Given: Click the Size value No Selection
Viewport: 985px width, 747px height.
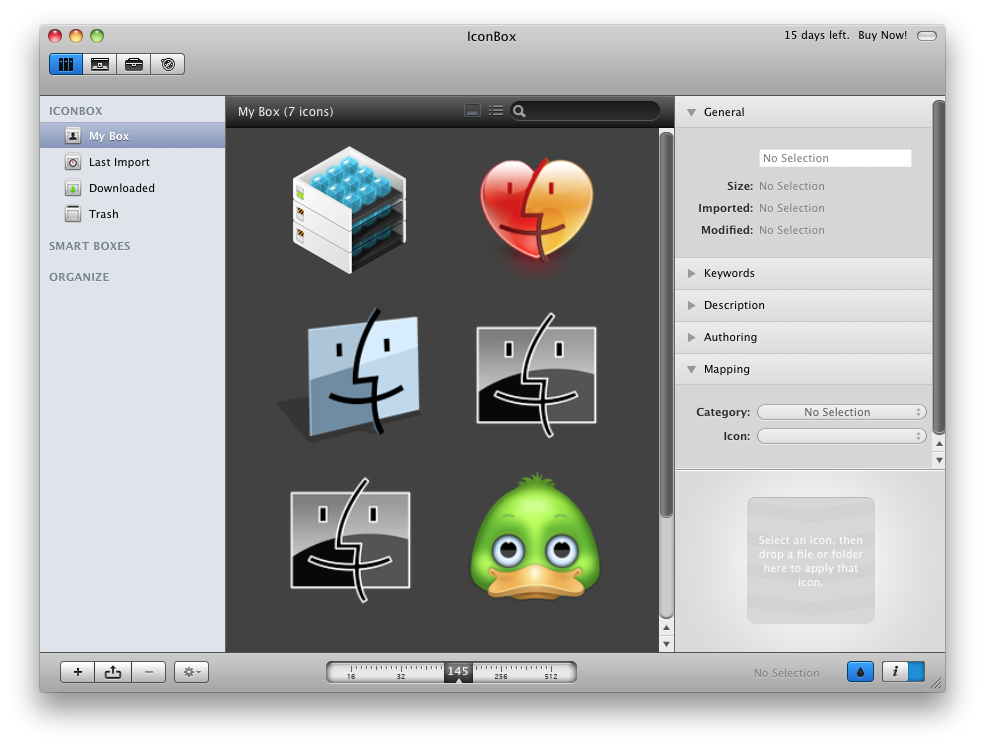Looking at the screenshot, I should click(x=792, y=186).
